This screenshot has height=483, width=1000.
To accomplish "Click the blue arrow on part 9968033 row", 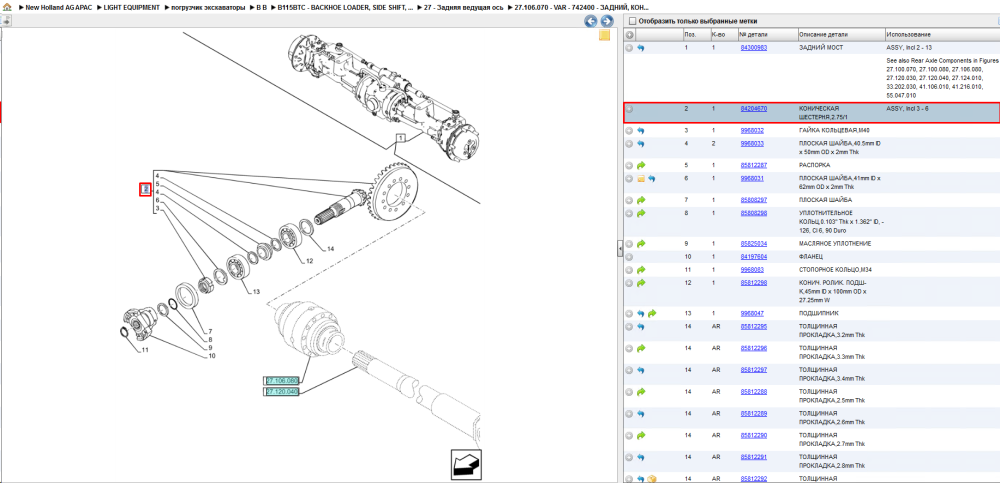I will (x=640, y=144).
